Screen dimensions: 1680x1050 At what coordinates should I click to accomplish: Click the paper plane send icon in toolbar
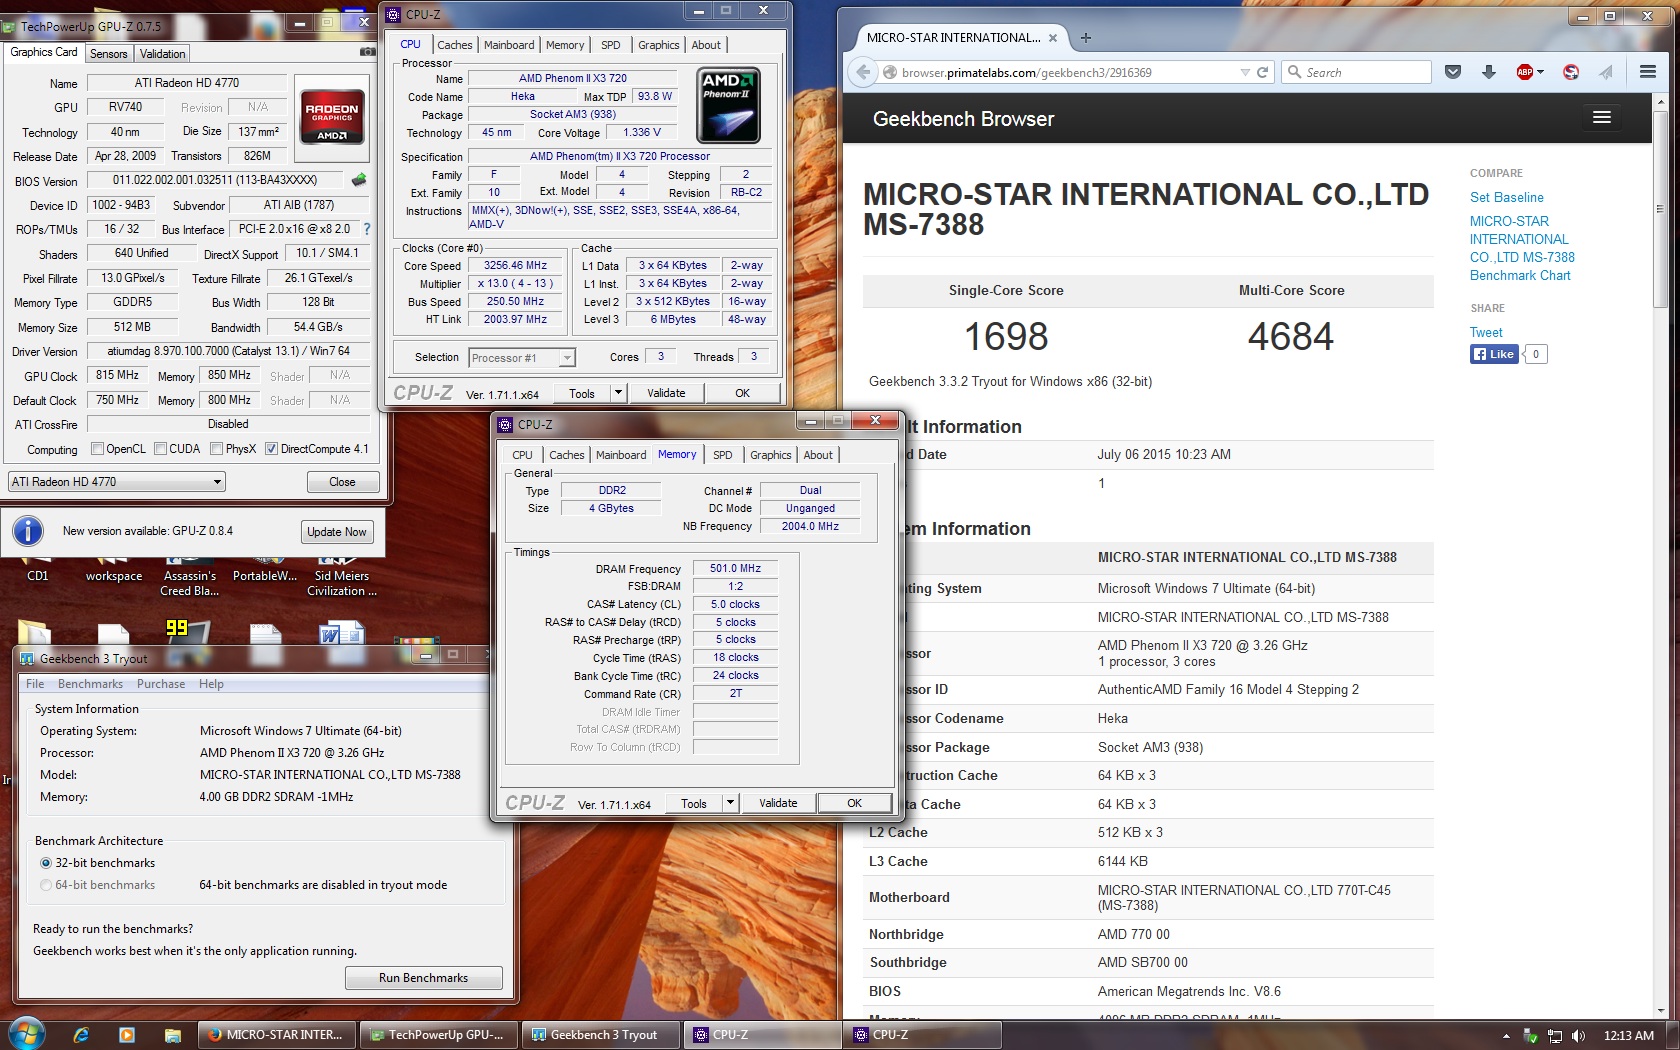pos(1606,72)
